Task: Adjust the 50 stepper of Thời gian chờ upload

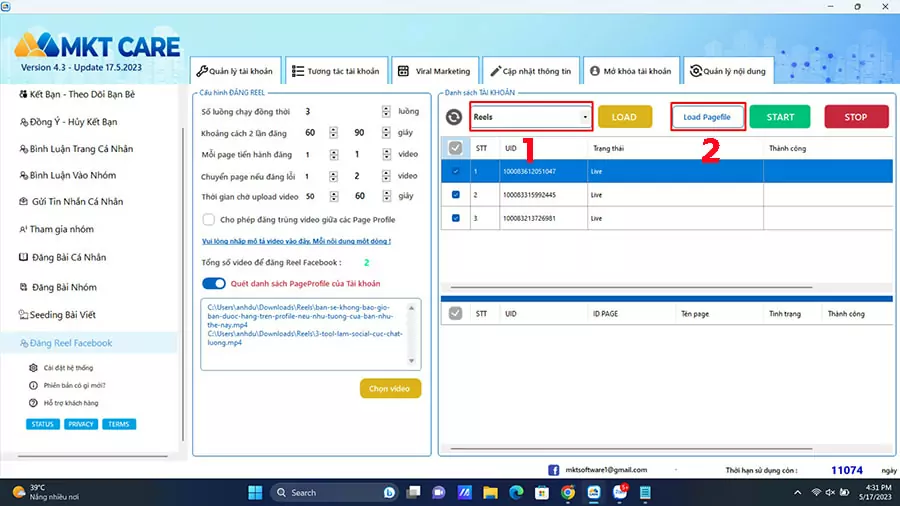Action: coord(333,196)
